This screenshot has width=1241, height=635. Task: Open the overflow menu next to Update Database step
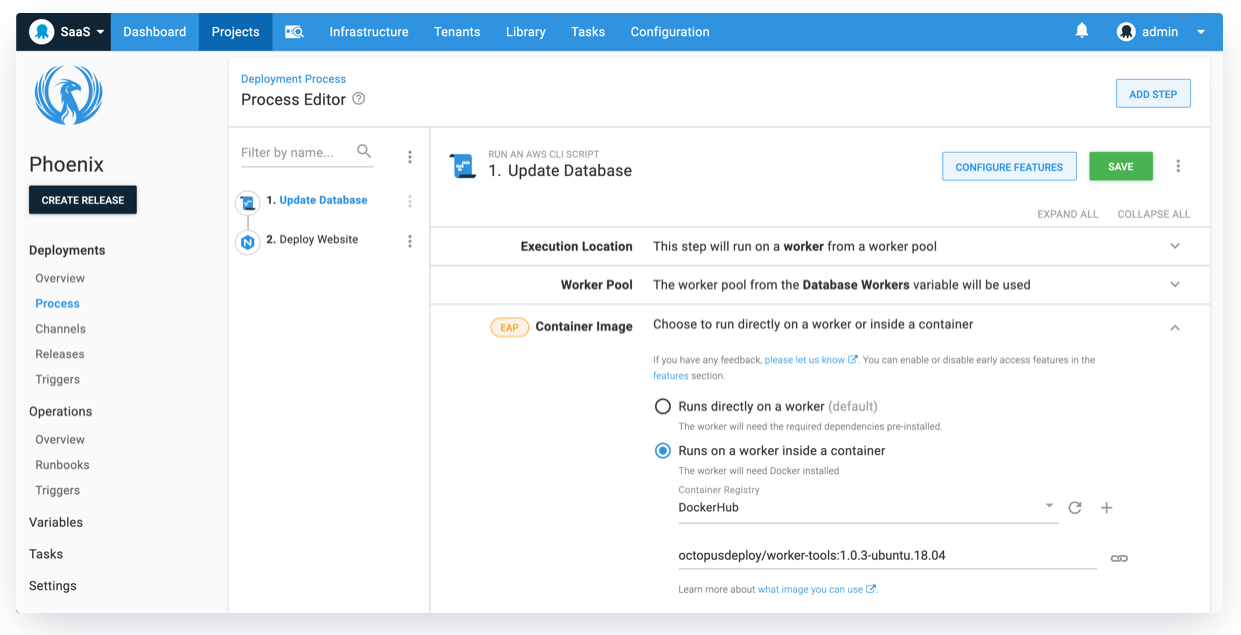tap(409, 200)
